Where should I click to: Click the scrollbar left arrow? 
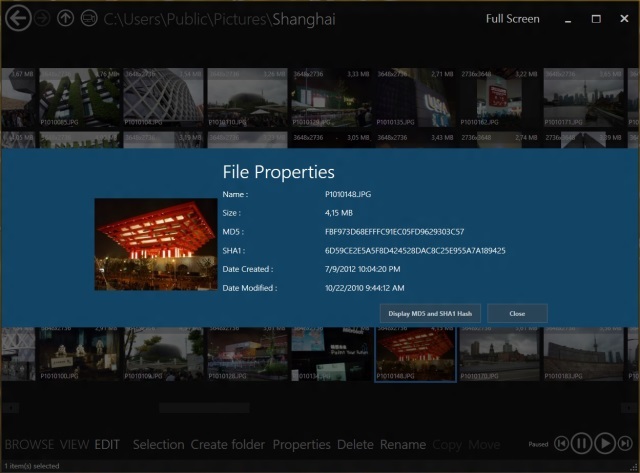pos(10,407)
